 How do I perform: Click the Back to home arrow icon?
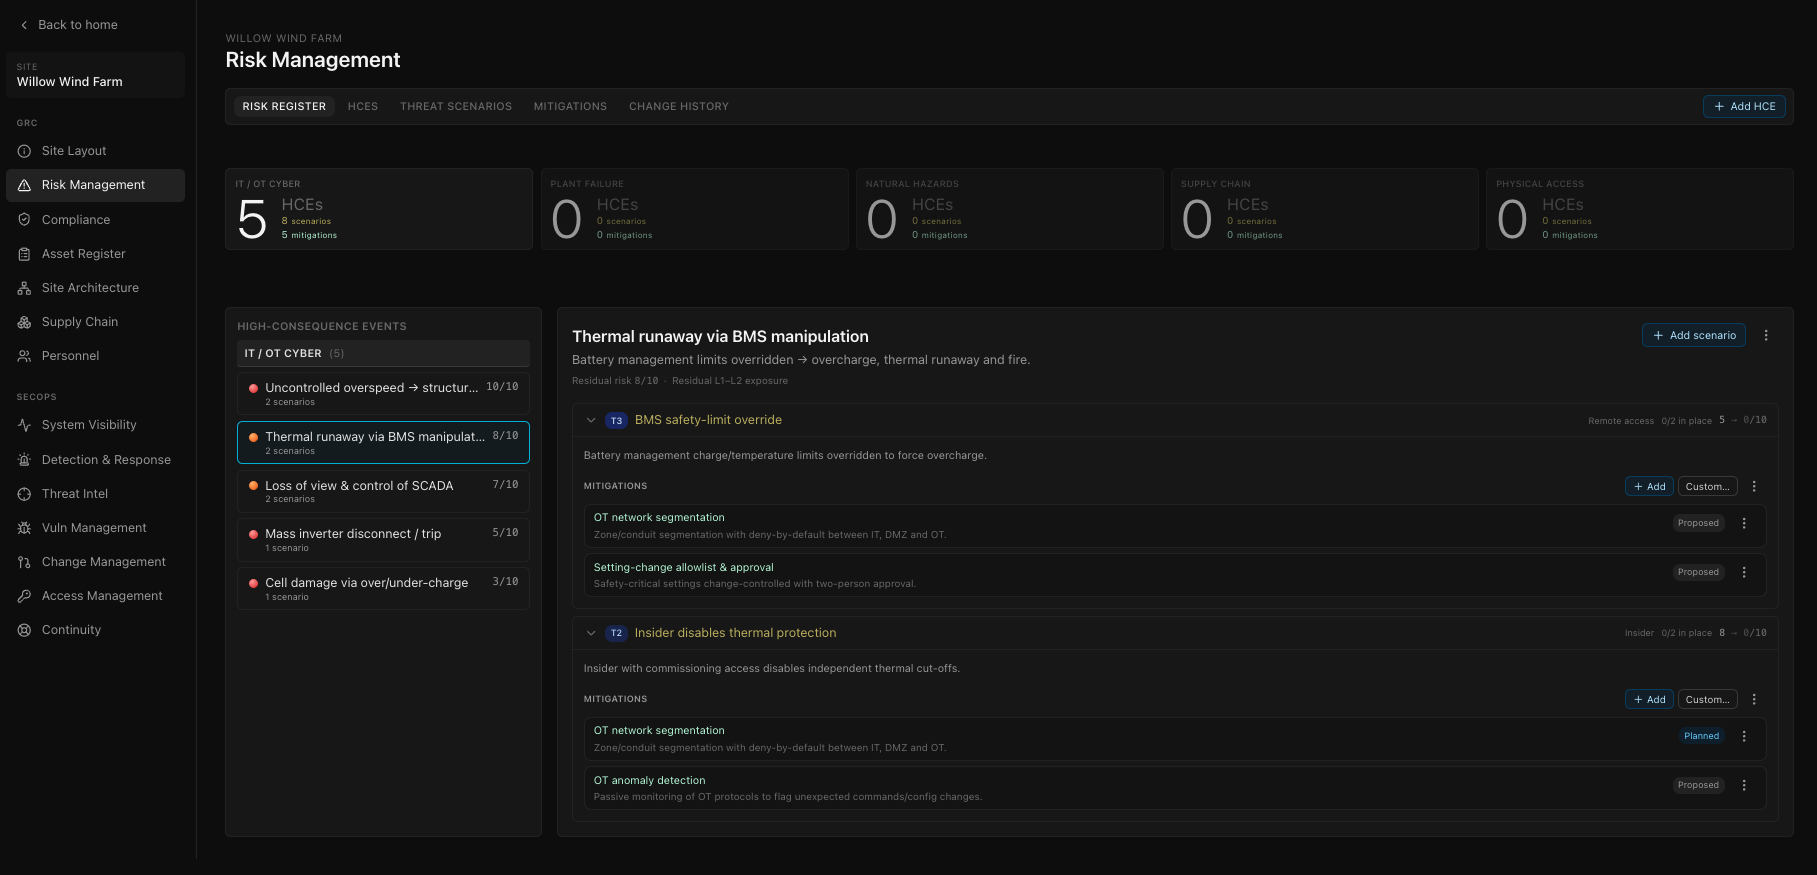(24, 25)
